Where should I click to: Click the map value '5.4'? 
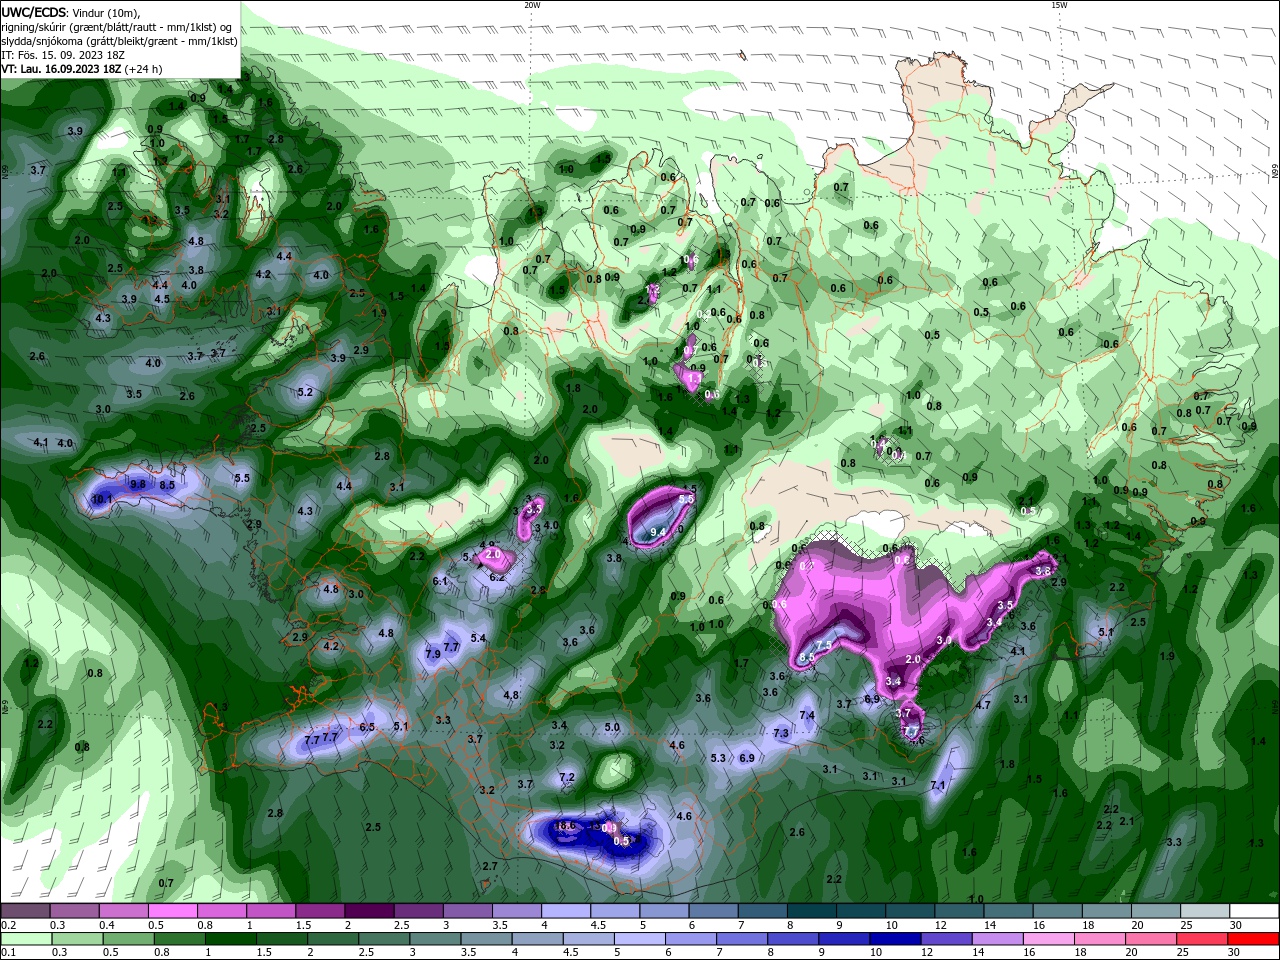pos(478,638)
